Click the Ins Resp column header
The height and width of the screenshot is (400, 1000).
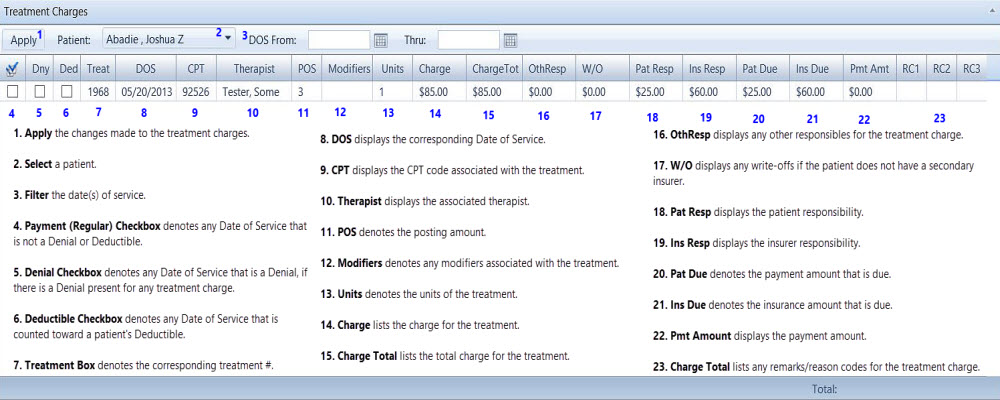[x=707, y=69]
